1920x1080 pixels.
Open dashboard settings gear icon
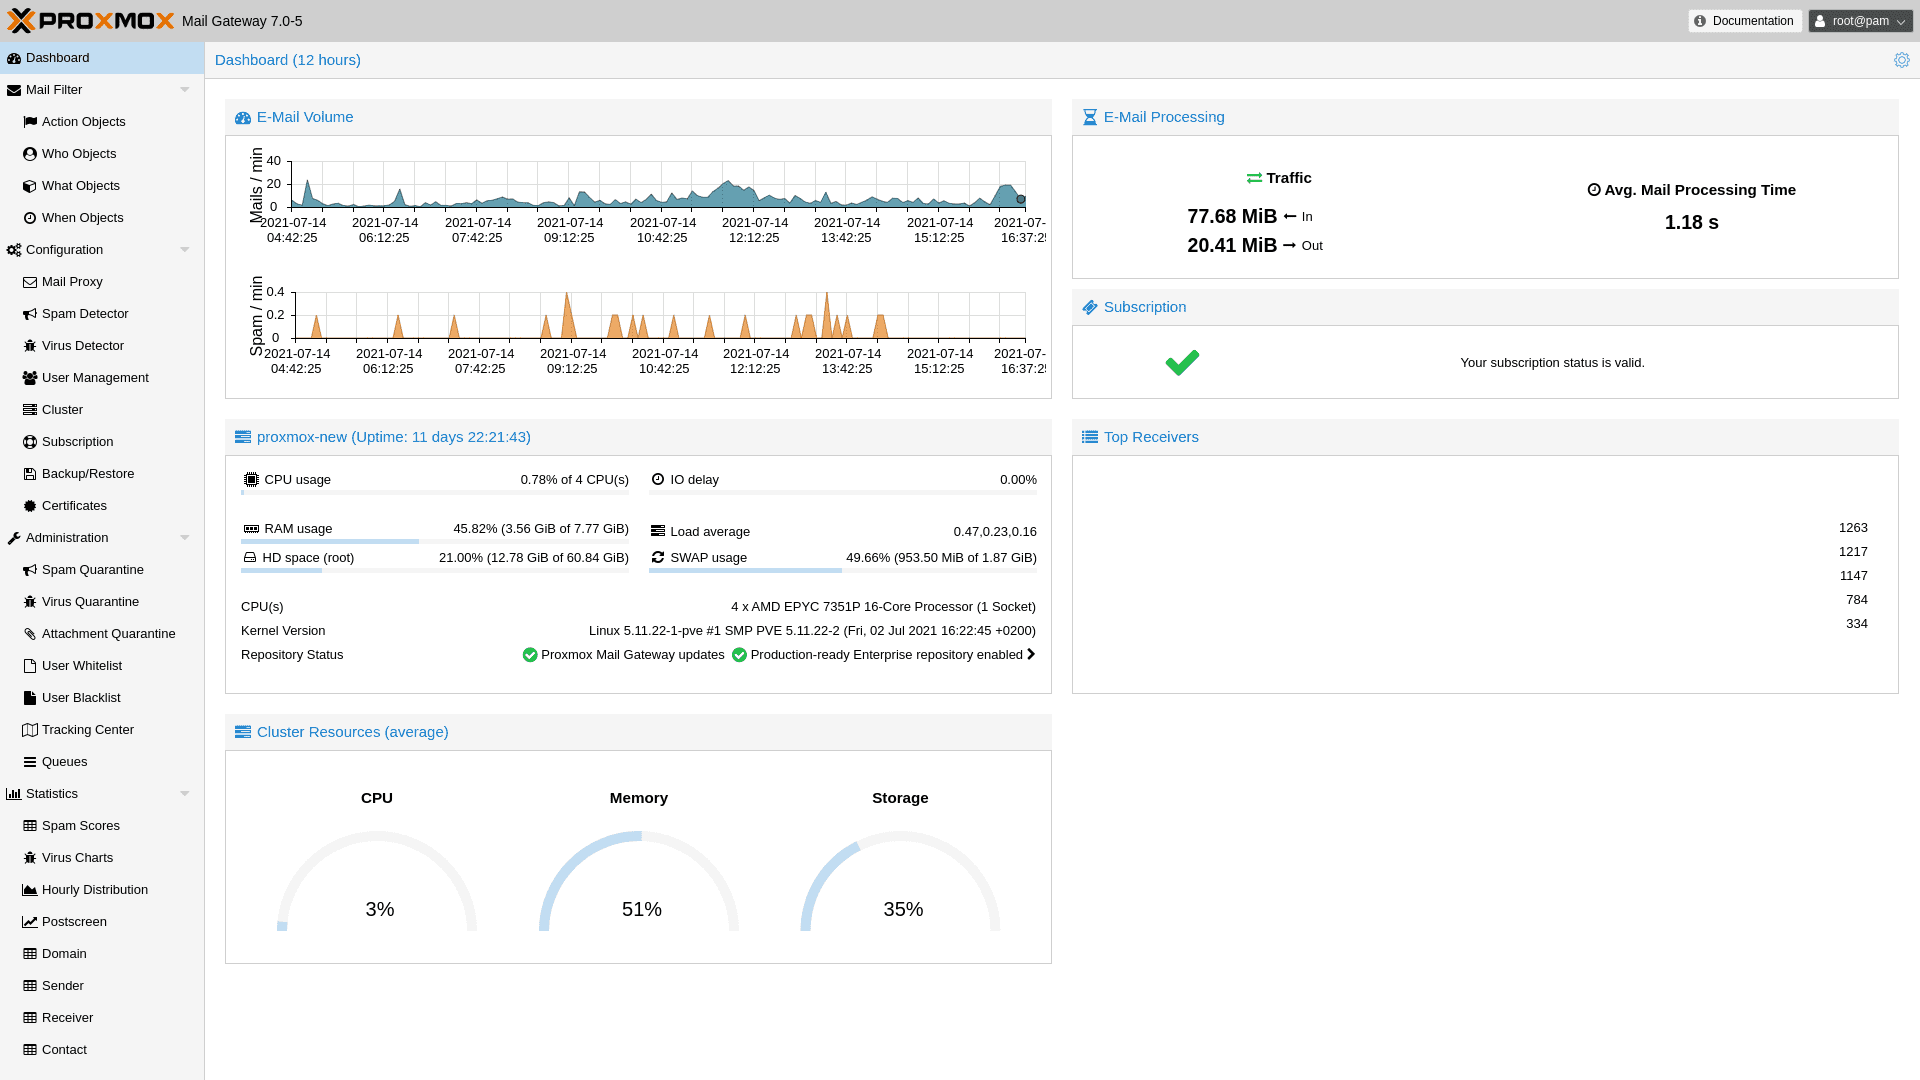pos(1901,60)
